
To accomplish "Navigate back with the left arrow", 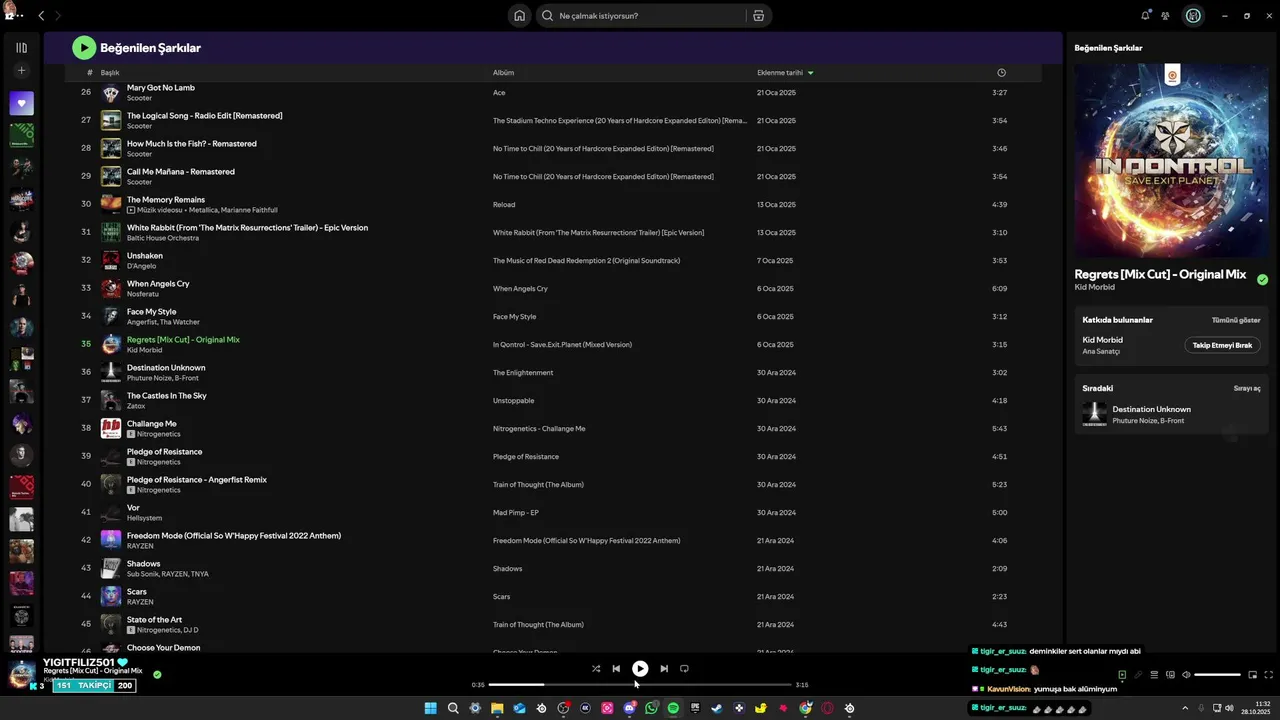I will 41,16.
